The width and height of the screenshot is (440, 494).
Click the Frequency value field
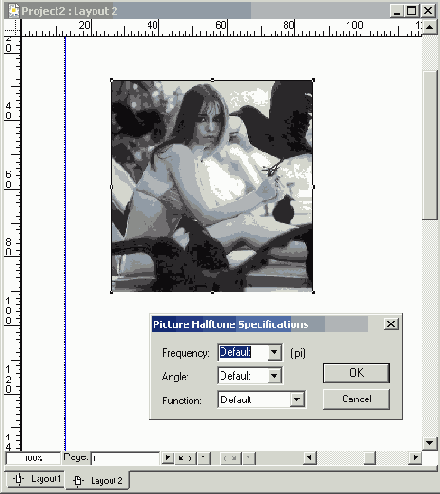tap(243, 352)
